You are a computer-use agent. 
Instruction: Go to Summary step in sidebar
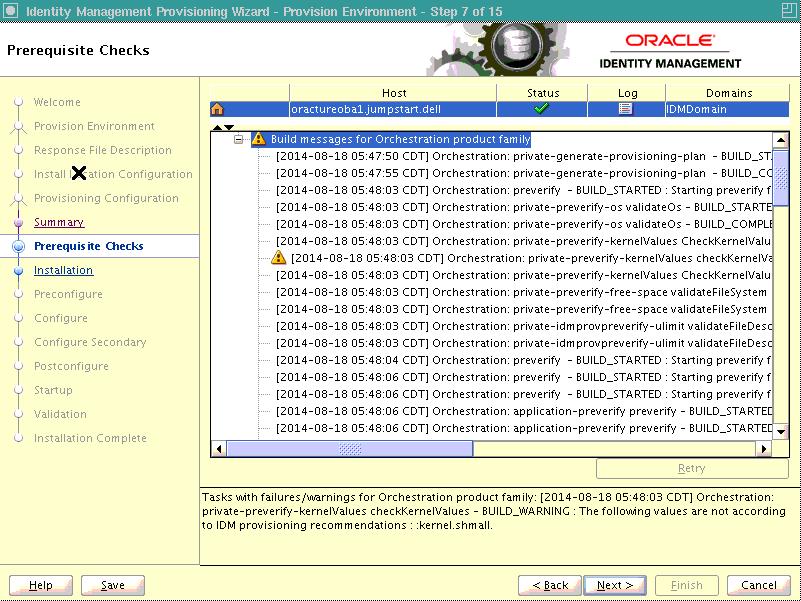pyautogui.click(x=59, y=222)
